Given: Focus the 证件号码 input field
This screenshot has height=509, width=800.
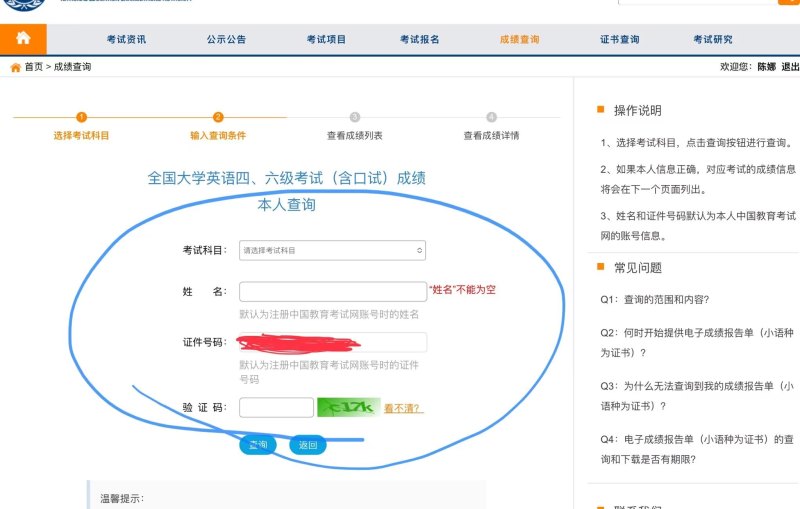Looking at the screenshot, I should pos(333,342).
